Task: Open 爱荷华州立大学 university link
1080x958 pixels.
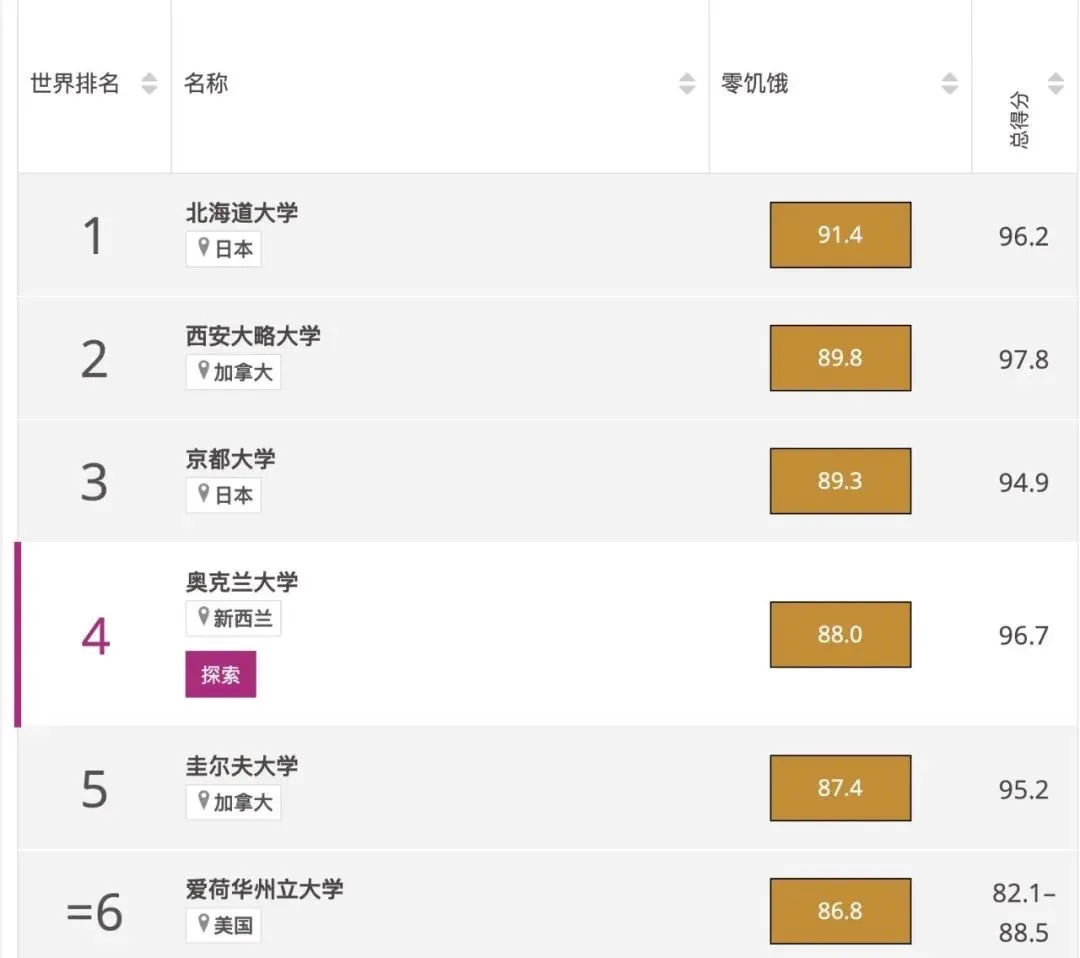Action: pyautogui.click(x=264, y=889)
